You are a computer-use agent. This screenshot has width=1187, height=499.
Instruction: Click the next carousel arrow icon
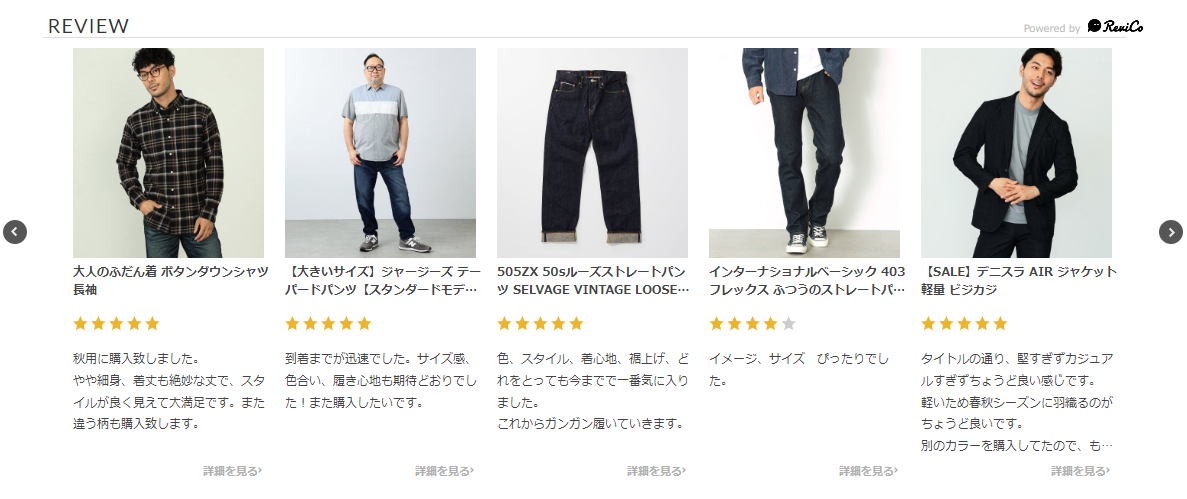pyautogui.click(x=1171, y=232)
